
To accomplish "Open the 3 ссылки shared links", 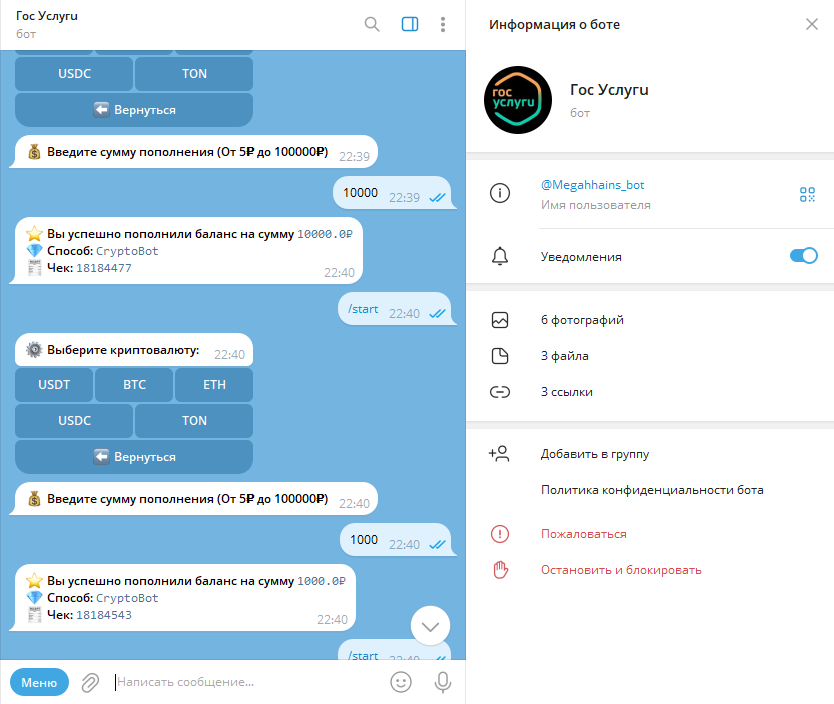I will coord(650,392).
